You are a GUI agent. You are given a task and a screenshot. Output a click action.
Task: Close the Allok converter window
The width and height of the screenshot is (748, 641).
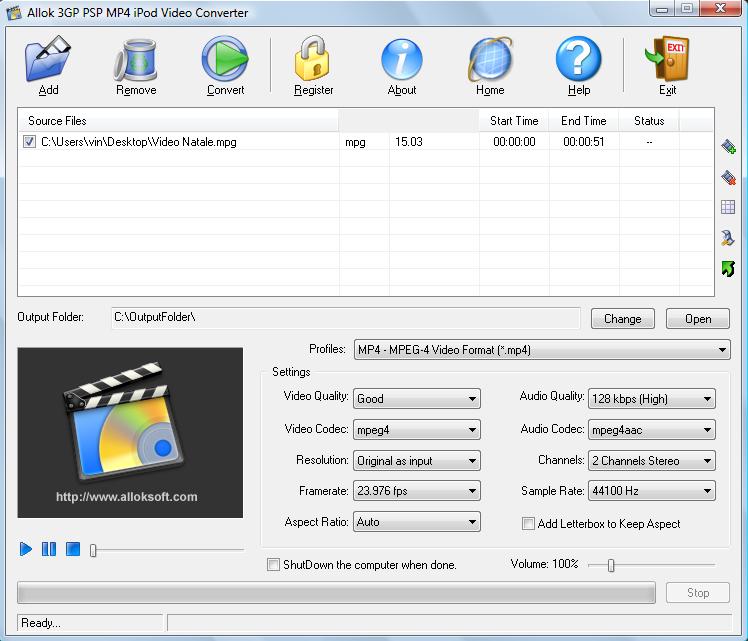[x=721, y=9]
